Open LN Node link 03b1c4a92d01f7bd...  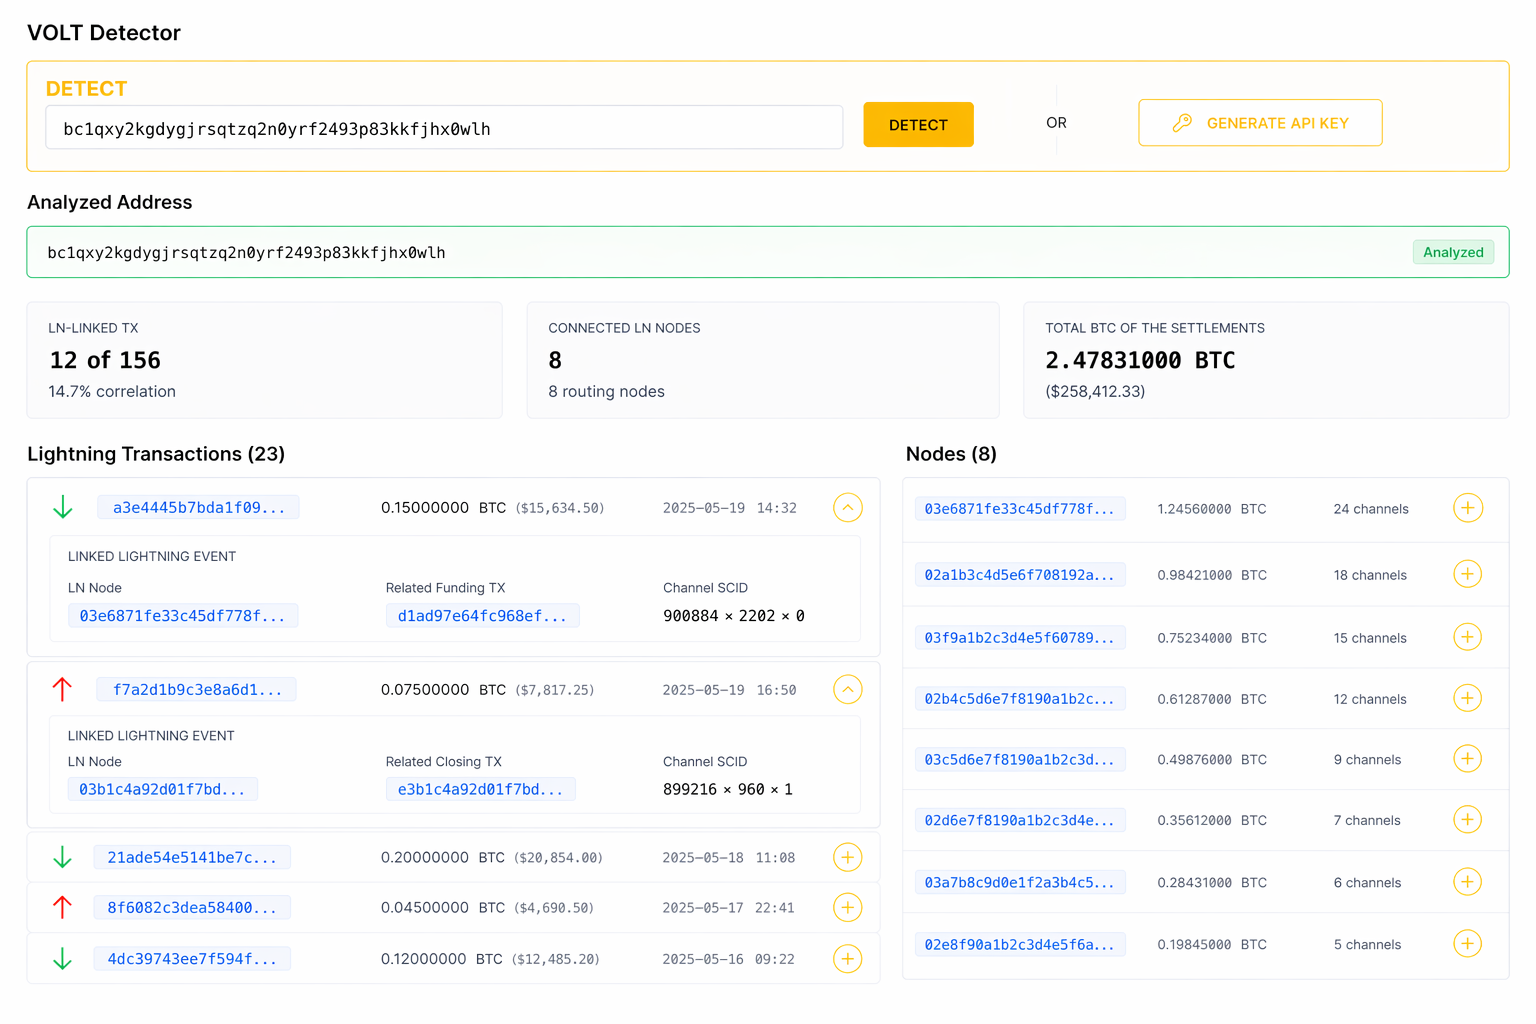[163, 790]
